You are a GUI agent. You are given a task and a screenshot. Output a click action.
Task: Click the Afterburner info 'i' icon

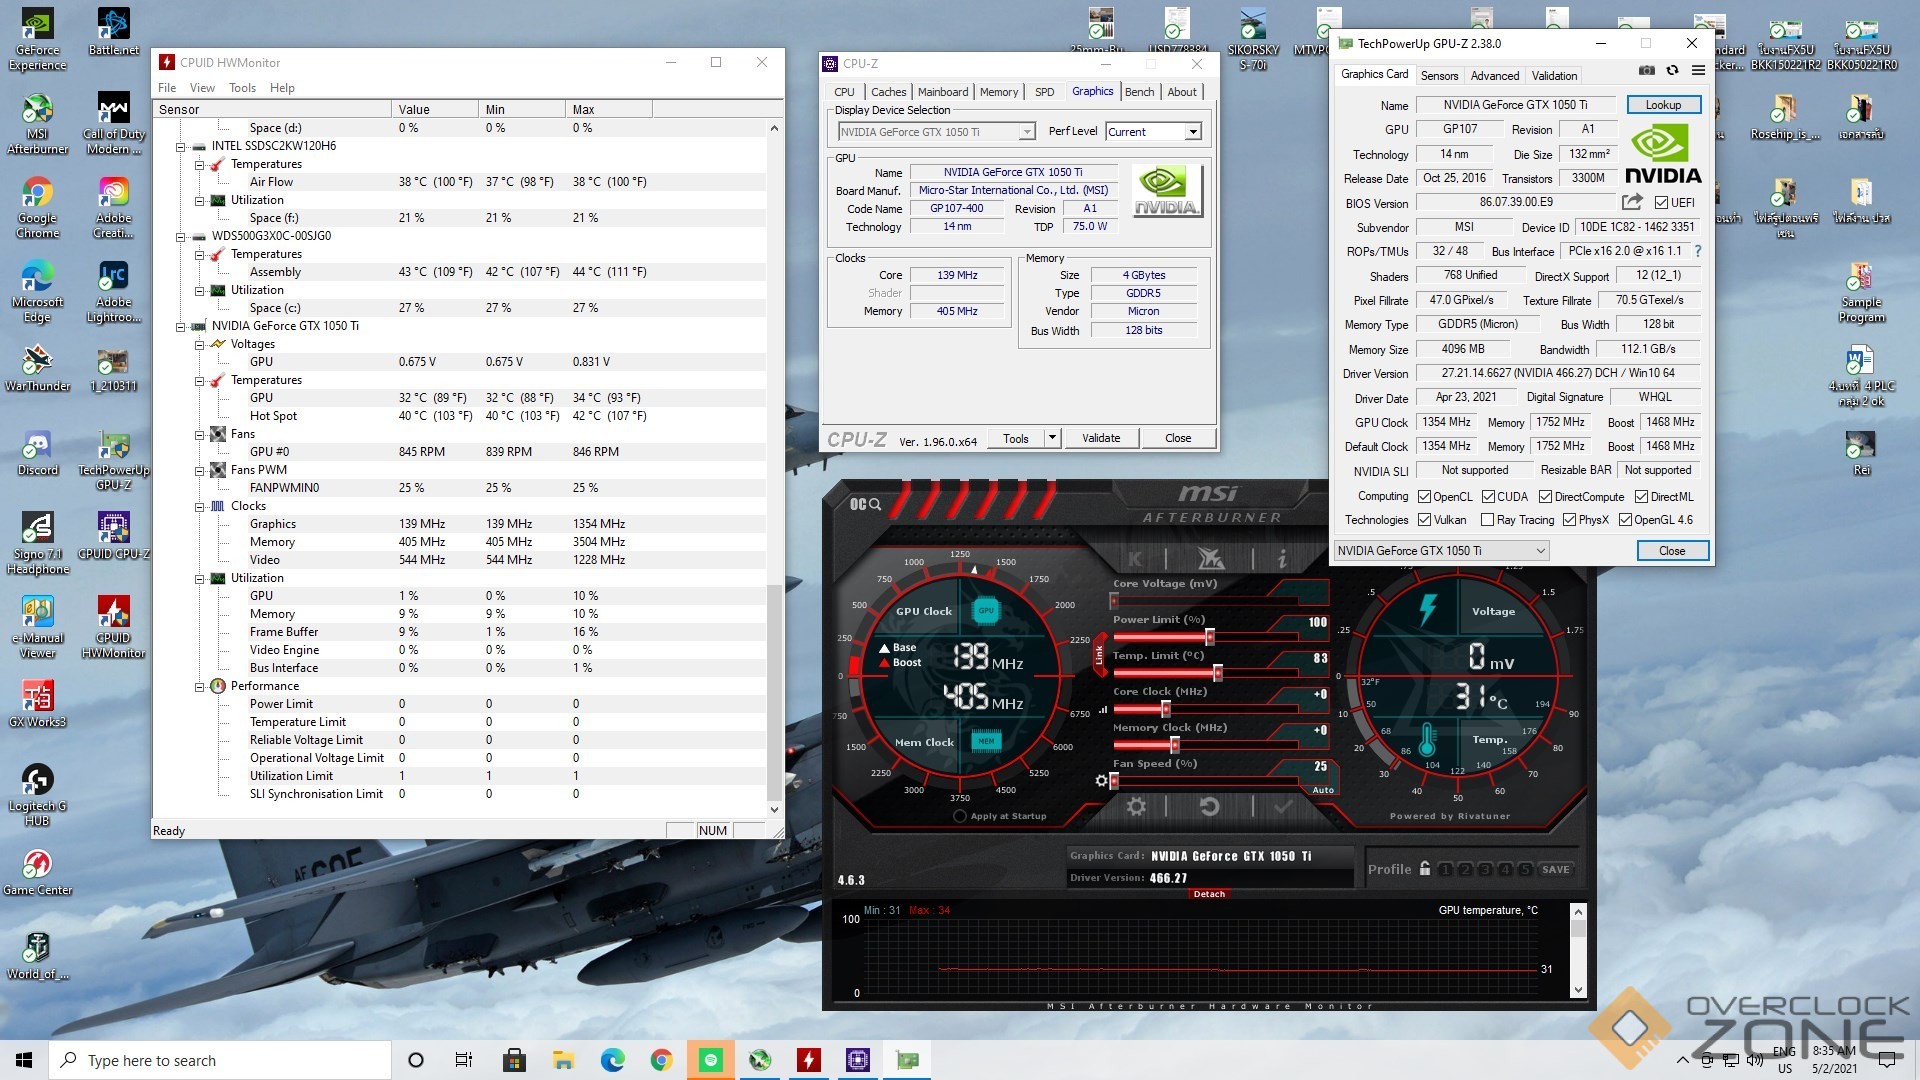pyautogui.click(x=1282, y=559)
